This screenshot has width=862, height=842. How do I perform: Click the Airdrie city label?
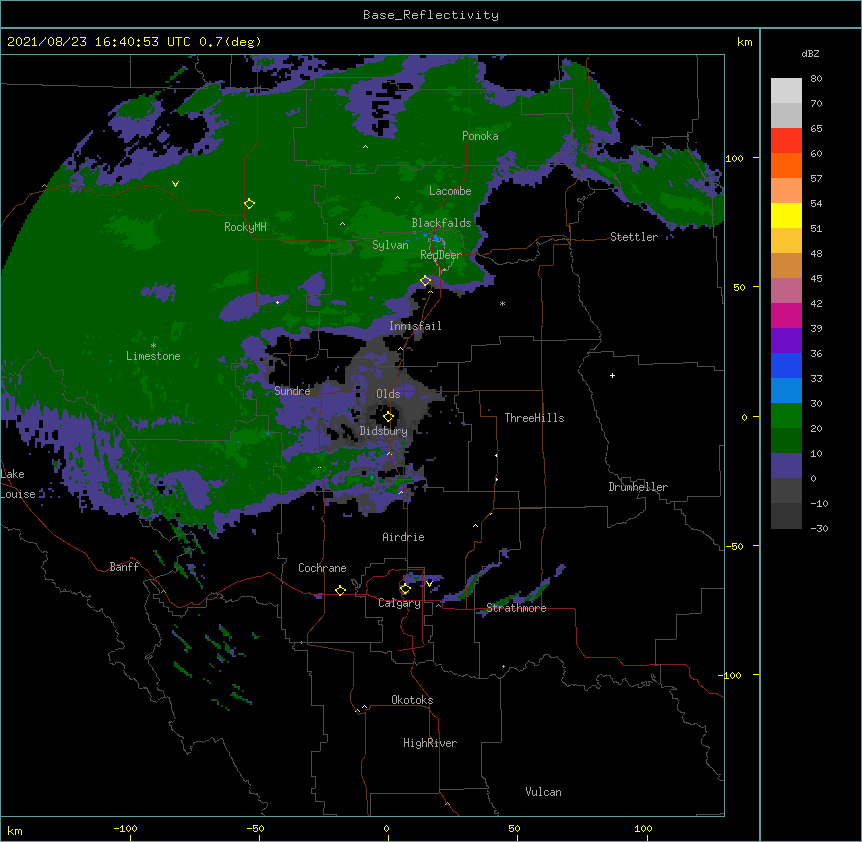click(403, 537)
